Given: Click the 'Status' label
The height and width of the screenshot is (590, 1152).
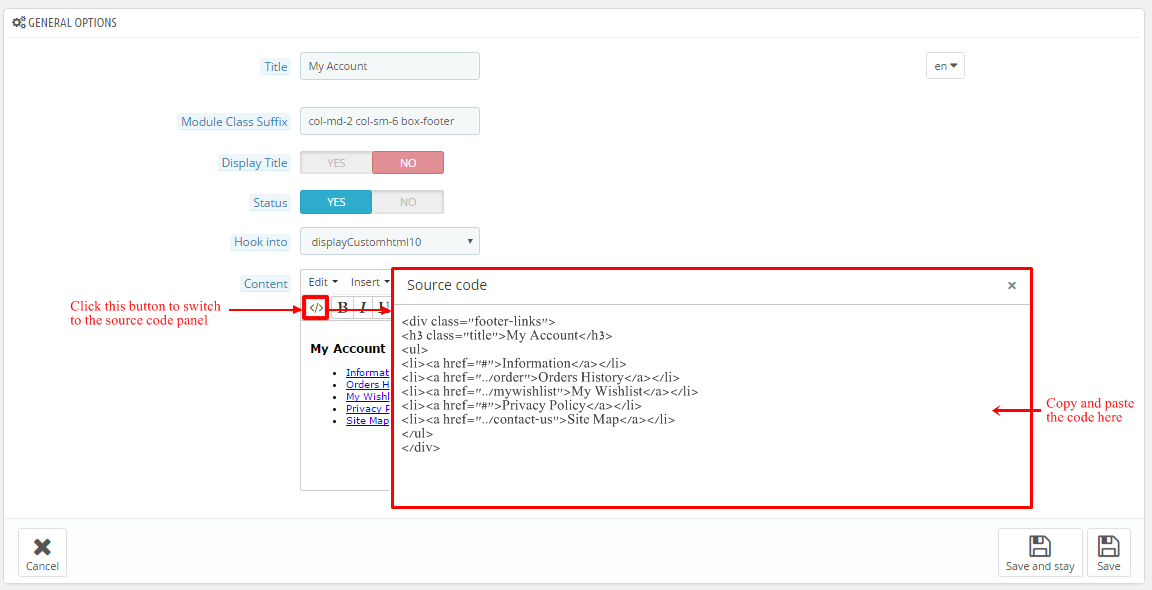Looking at the screenshot, I should (270, 203).
